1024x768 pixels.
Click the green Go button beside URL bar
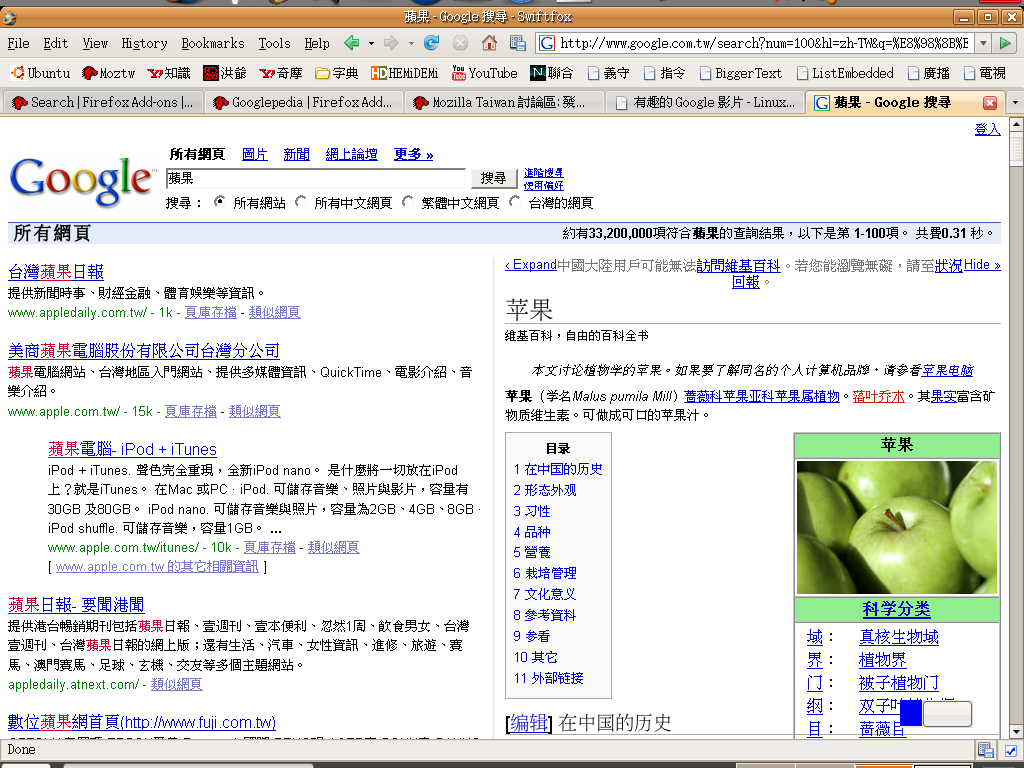click(x=1005, y=43)
